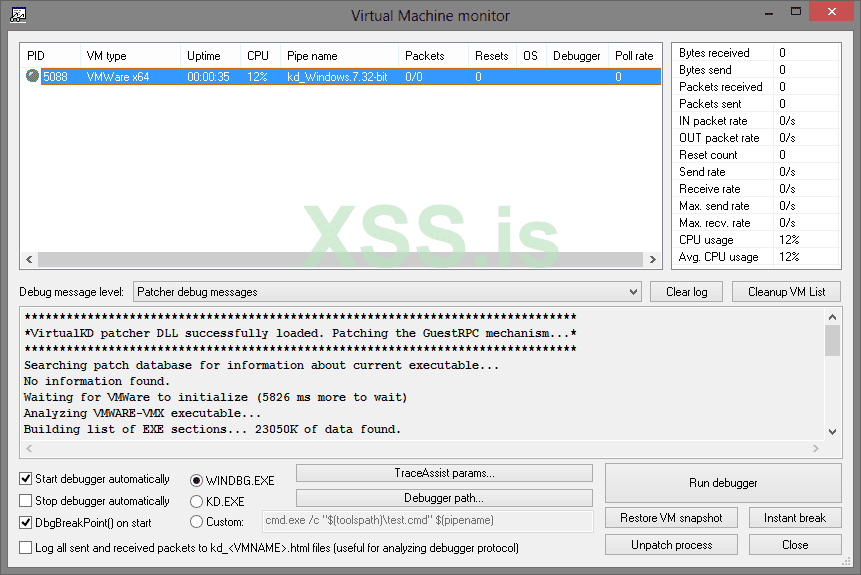Sort VM list by CPU column
861x575 pixels.
(x=260, y=56)
